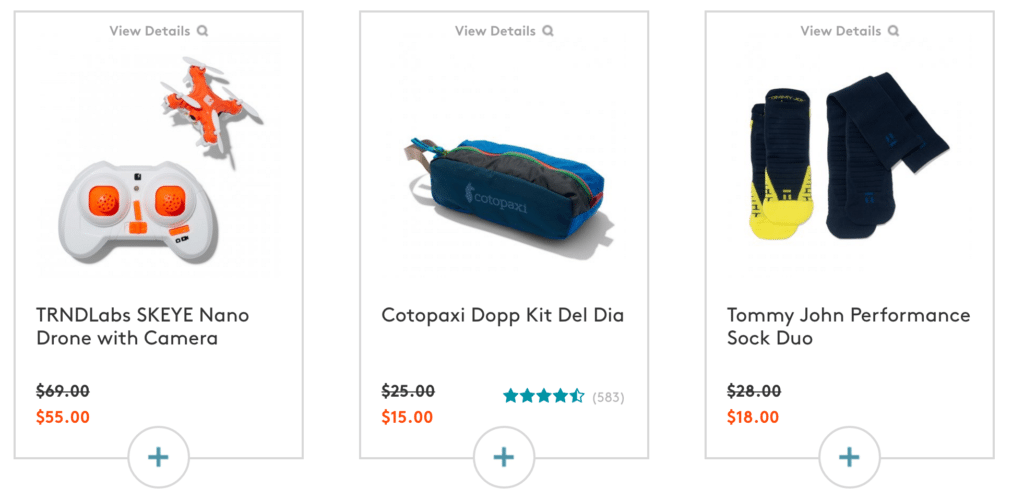Click the Tommy John Performance Sock Duo title
The height and width of the screenshot is (500, 1024).
point(848,326)
